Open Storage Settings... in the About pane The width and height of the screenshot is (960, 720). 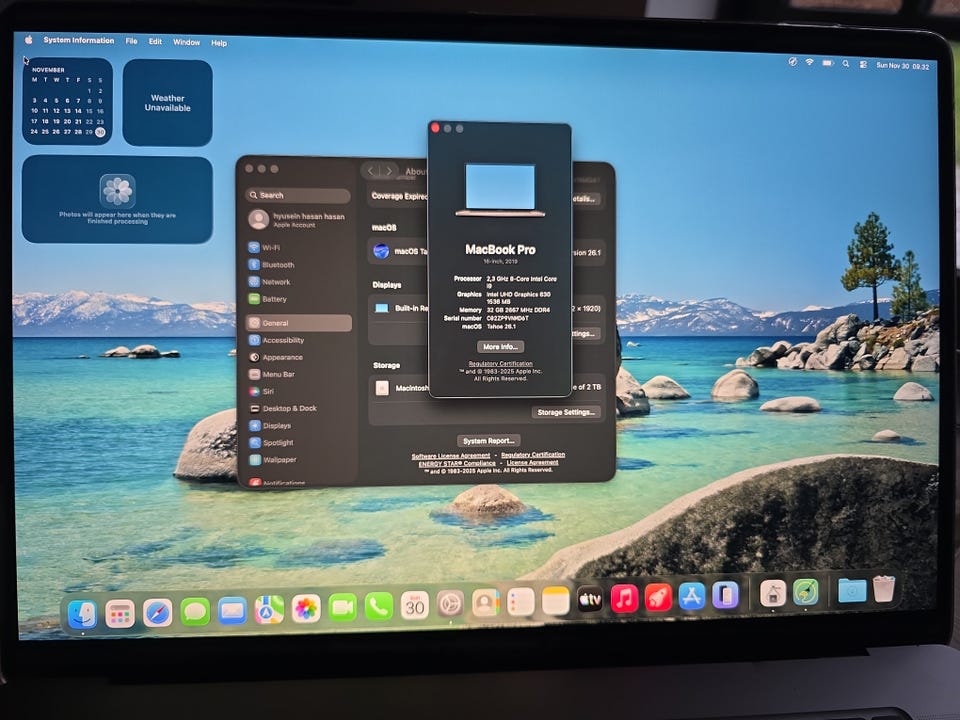[x=566, y=412]
